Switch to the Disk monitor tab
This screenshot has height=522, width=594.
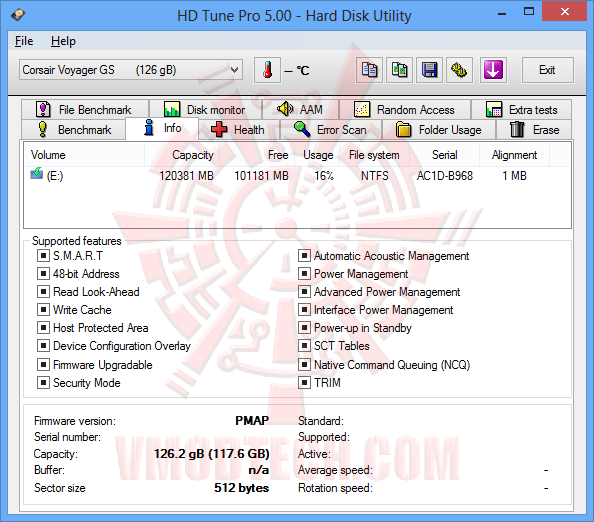tap(205, 109)
